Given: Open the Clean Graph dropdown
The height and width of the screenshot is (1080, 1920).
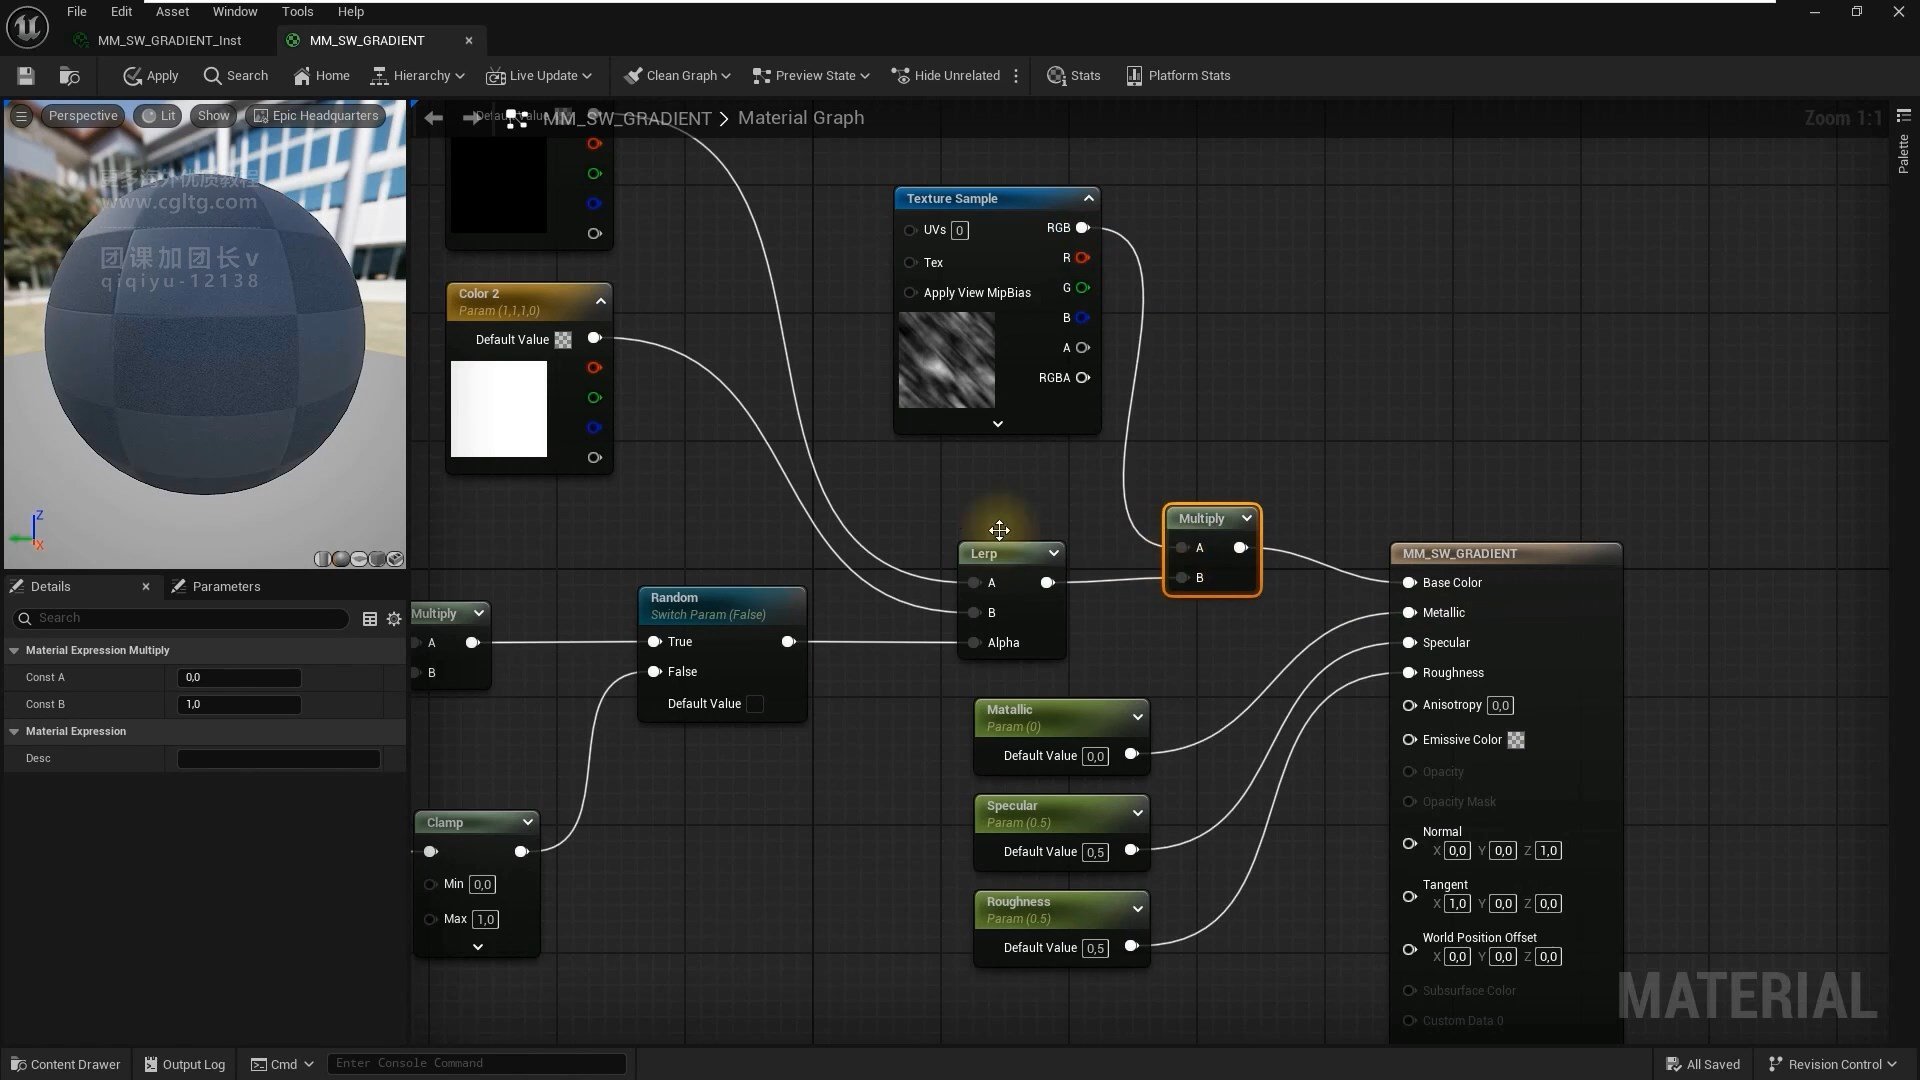Looking at the screenshot, I should tap(677, 76).
